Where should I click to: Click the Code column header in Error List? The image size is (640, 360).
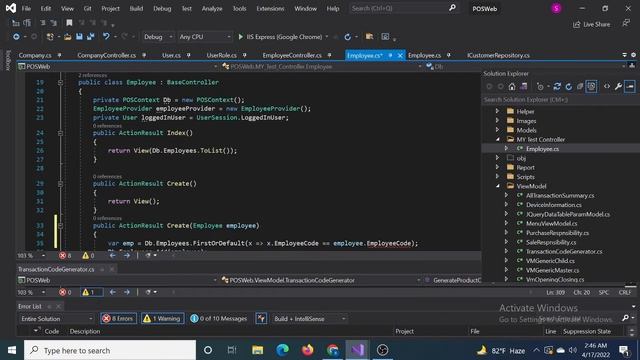coord(52,331)
